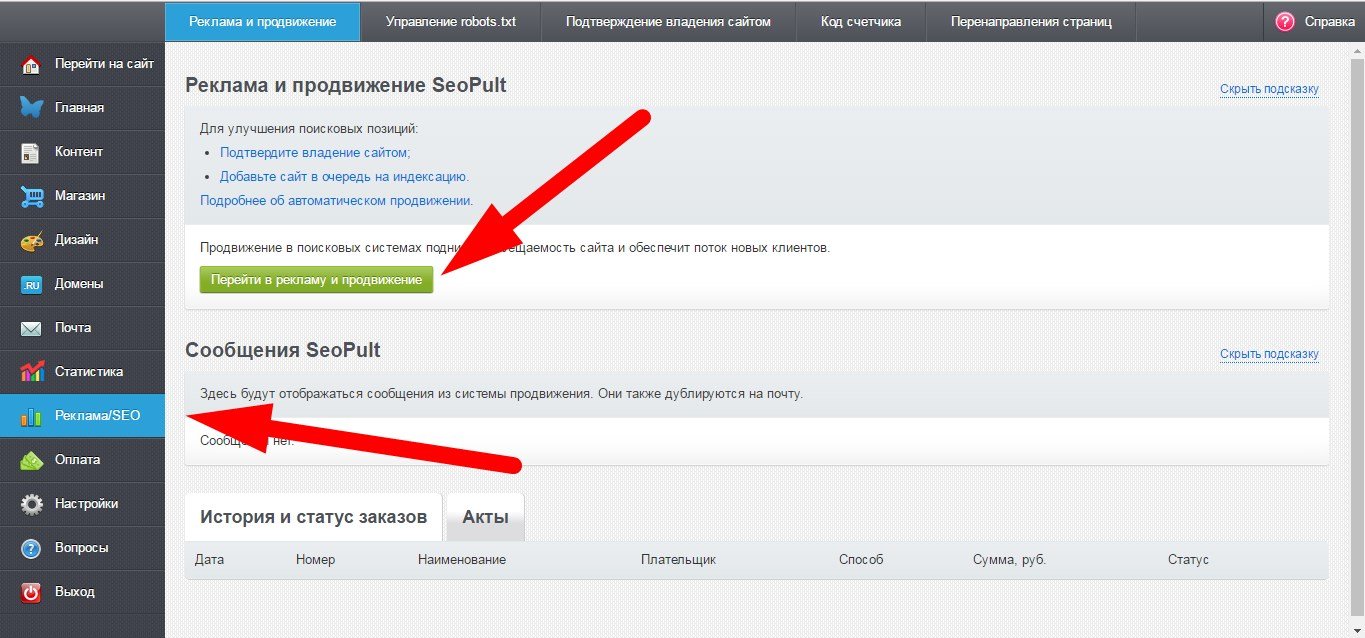
Task: Switch to Управление robots.txt tab
Action: [451, 21]
